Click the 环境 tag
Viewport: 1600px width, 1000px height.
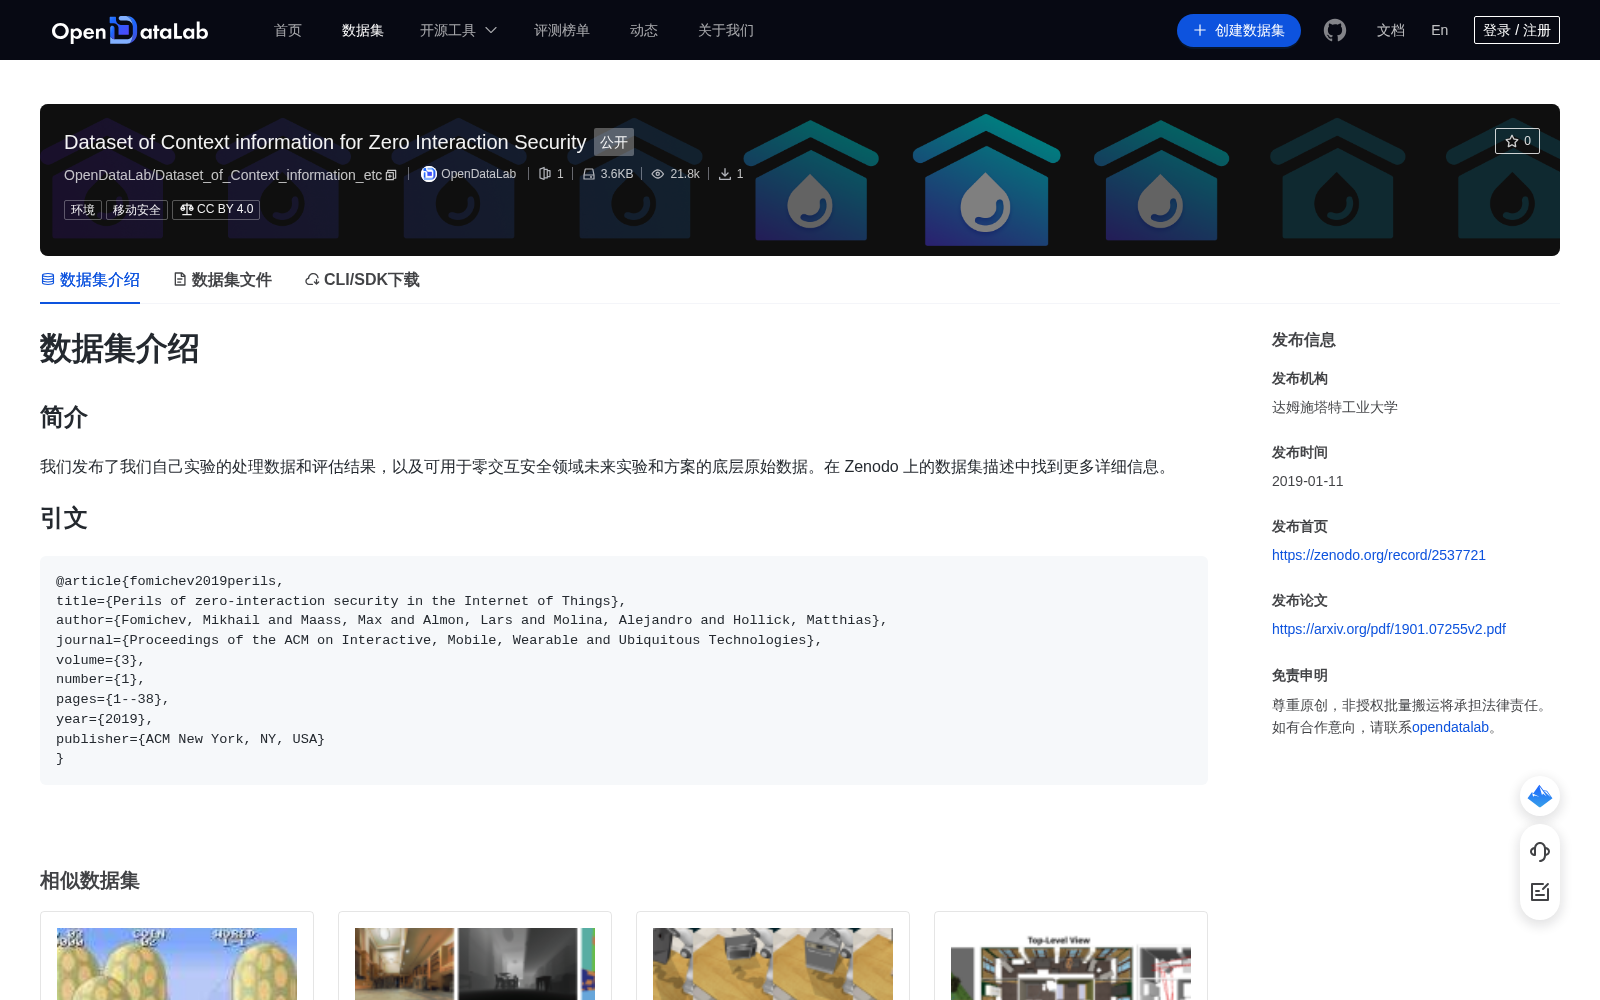(x=83, y=209)
